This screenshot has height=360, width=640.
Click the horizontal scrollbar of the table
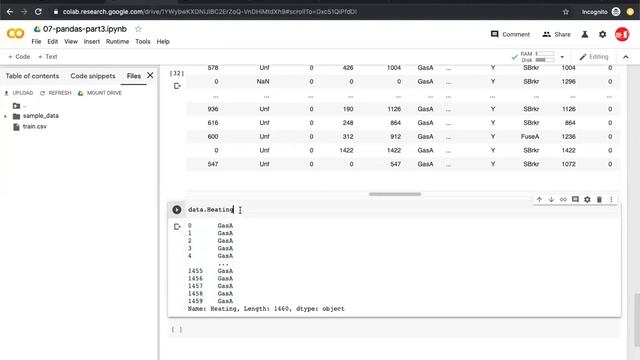coord(395,194)
